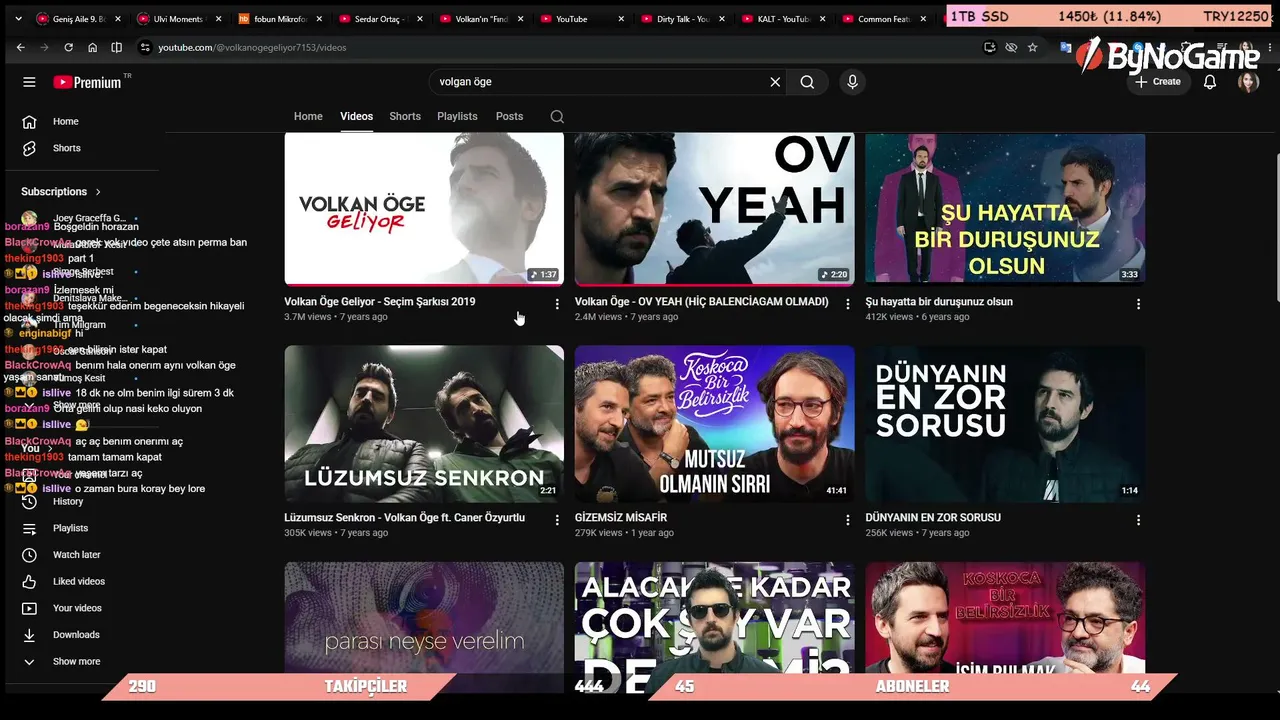Play the ŞU HAYATTA BİR DURUŞUNUZ OLSUN thumbnail
The image size is (1280, 720).
[x=1005, y=209]
